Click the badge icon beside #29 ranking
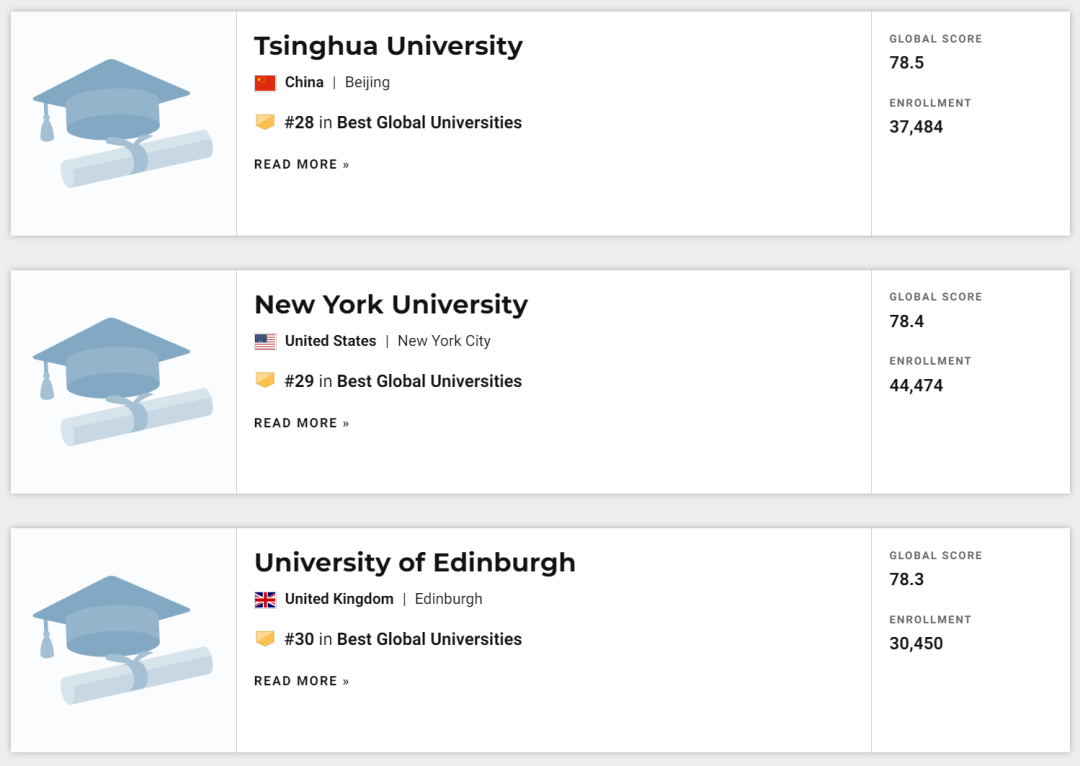The image size is (1080, 766). 265,380
